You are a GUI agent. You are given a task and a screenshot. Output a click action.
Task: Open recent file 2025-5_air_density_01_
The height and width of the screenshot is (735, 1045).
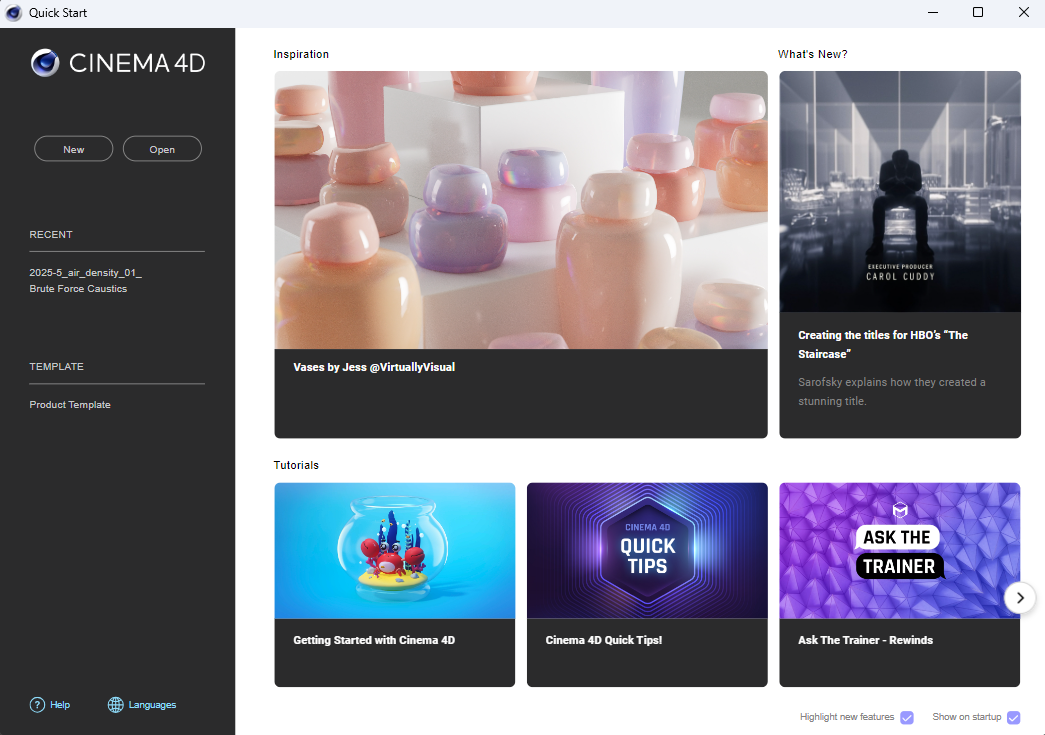85,273
